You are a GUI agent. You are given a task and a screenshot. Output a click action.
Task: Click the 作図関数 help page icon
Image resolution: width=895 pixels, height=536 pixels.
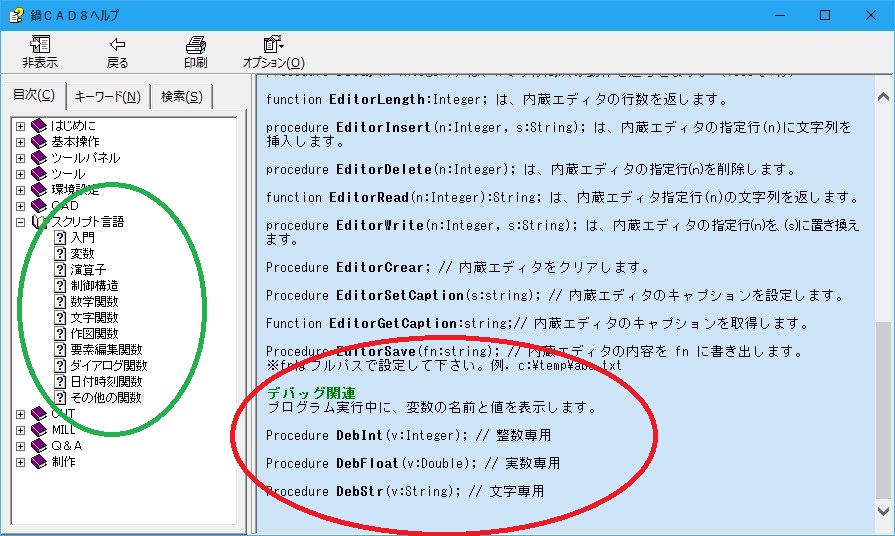tap(60, 333)
